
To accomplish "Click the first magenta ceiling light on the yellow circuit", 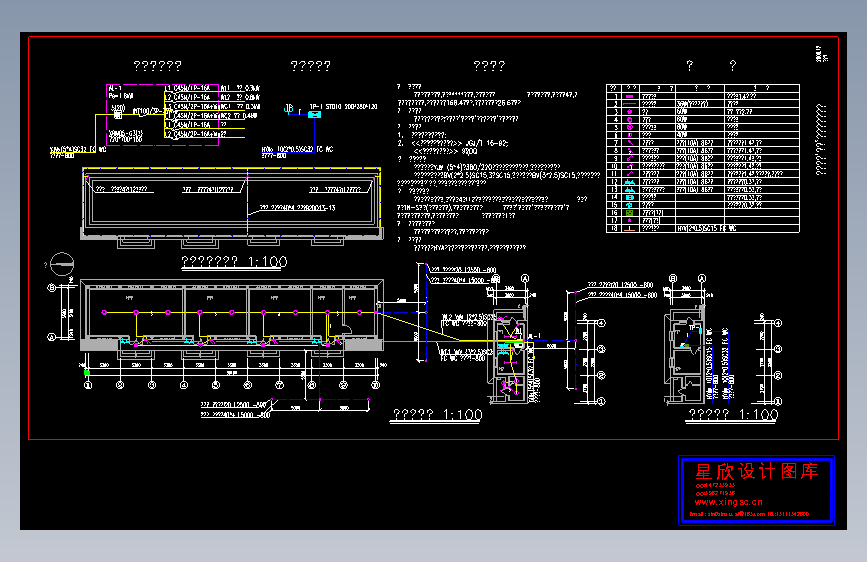I will point(104,313).
